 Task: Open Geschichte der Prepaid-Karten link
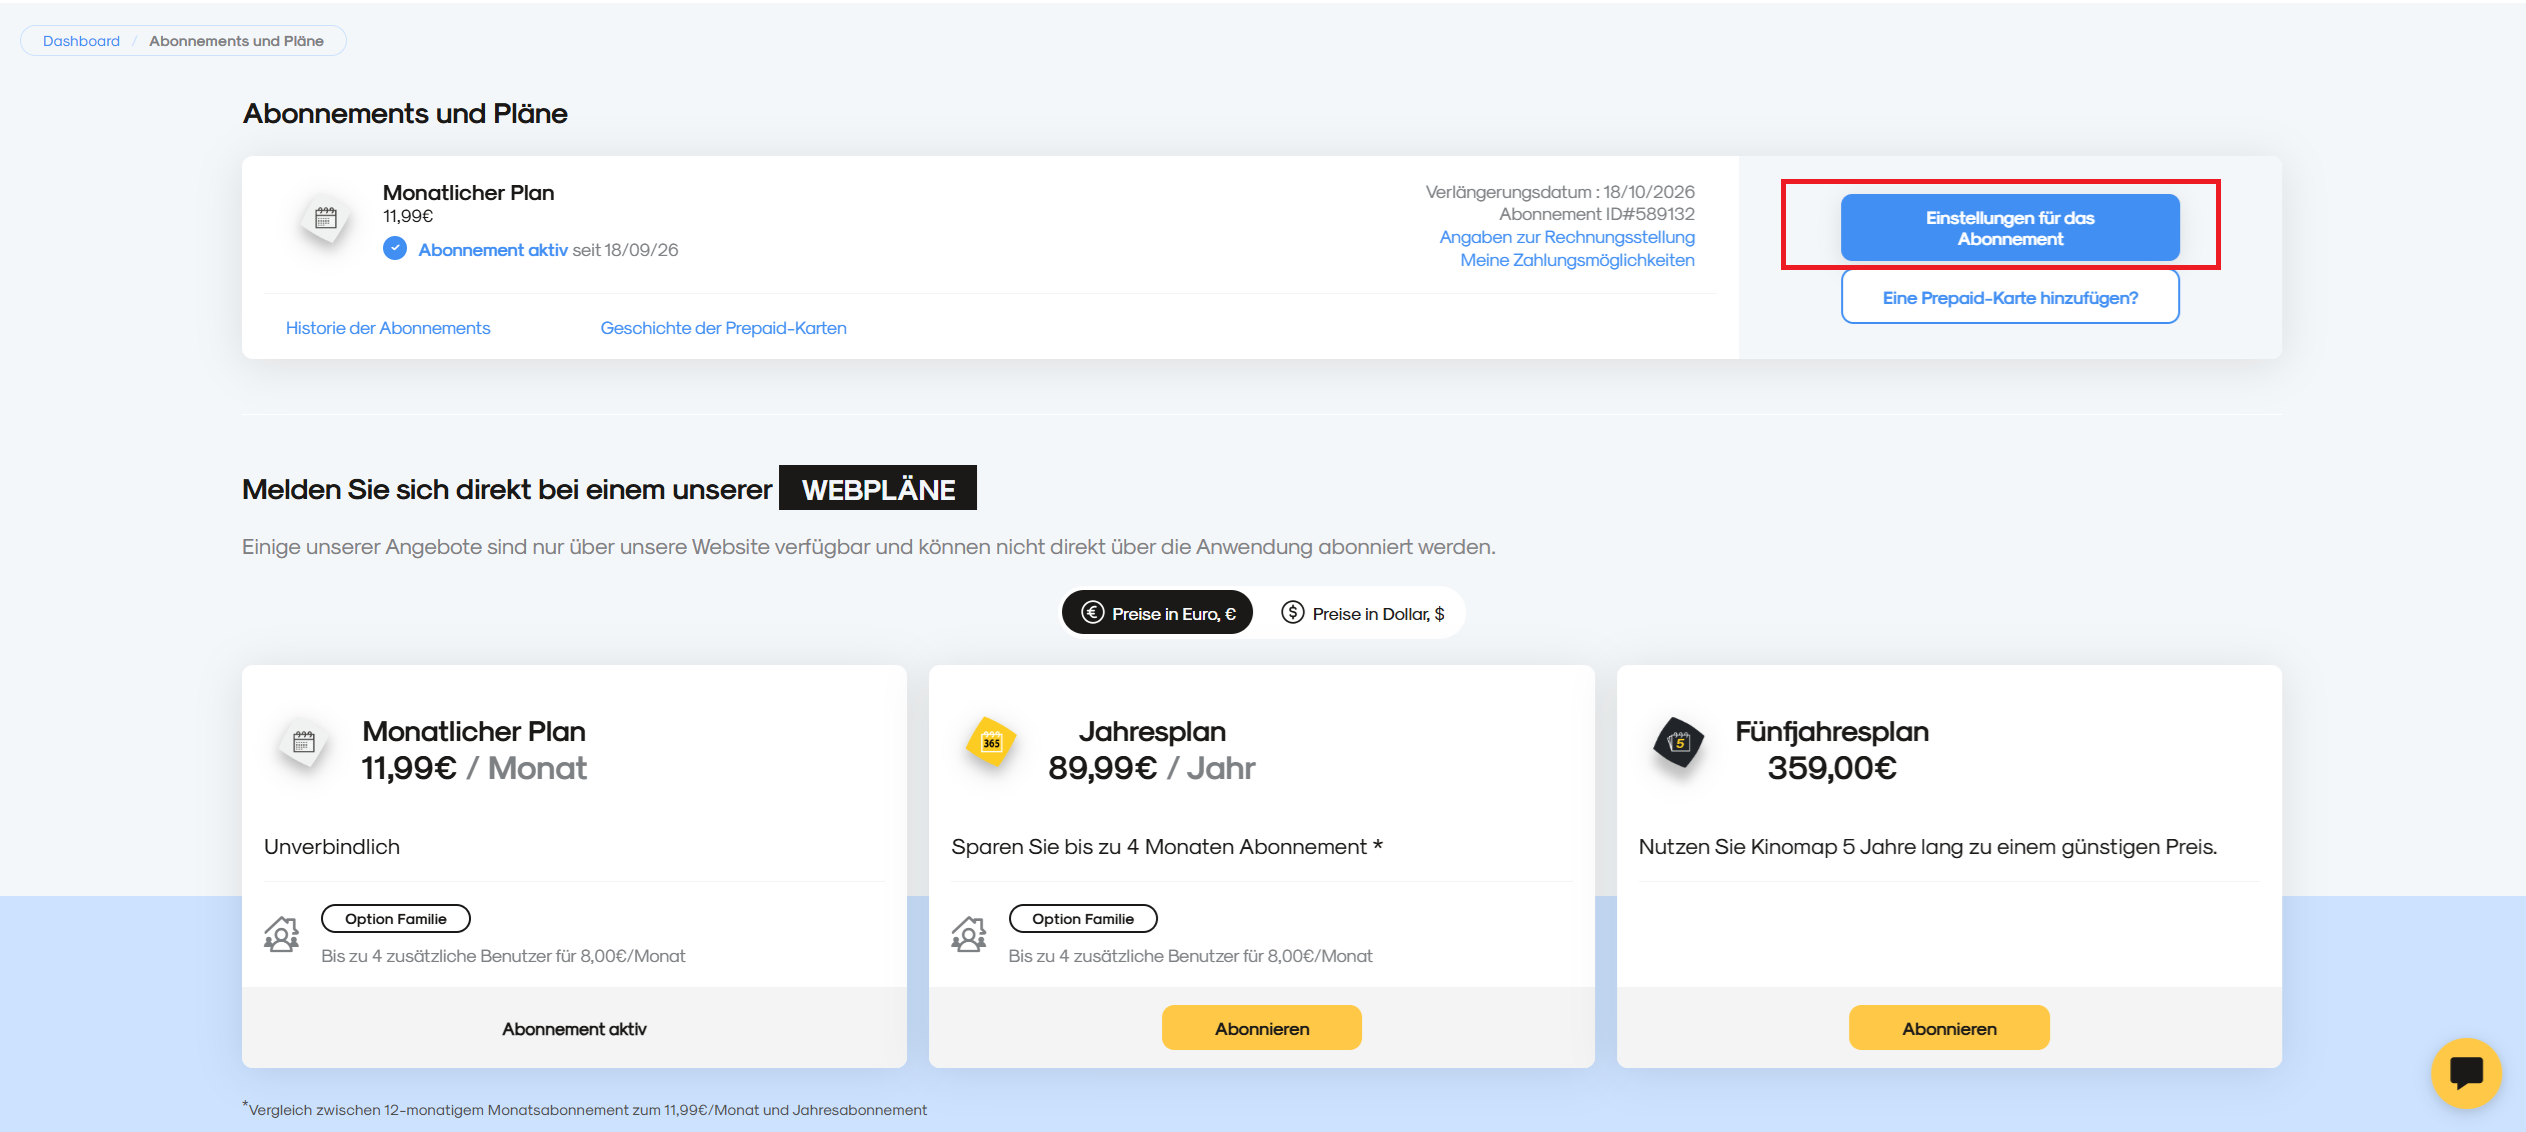[x=723, y=328]
